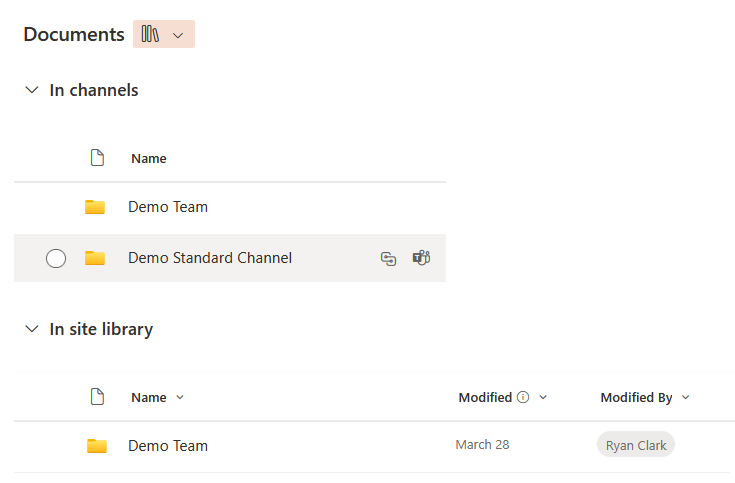The image size is (735, 483).
Task: Click the Modified column info icon
Action: [523, 397]
